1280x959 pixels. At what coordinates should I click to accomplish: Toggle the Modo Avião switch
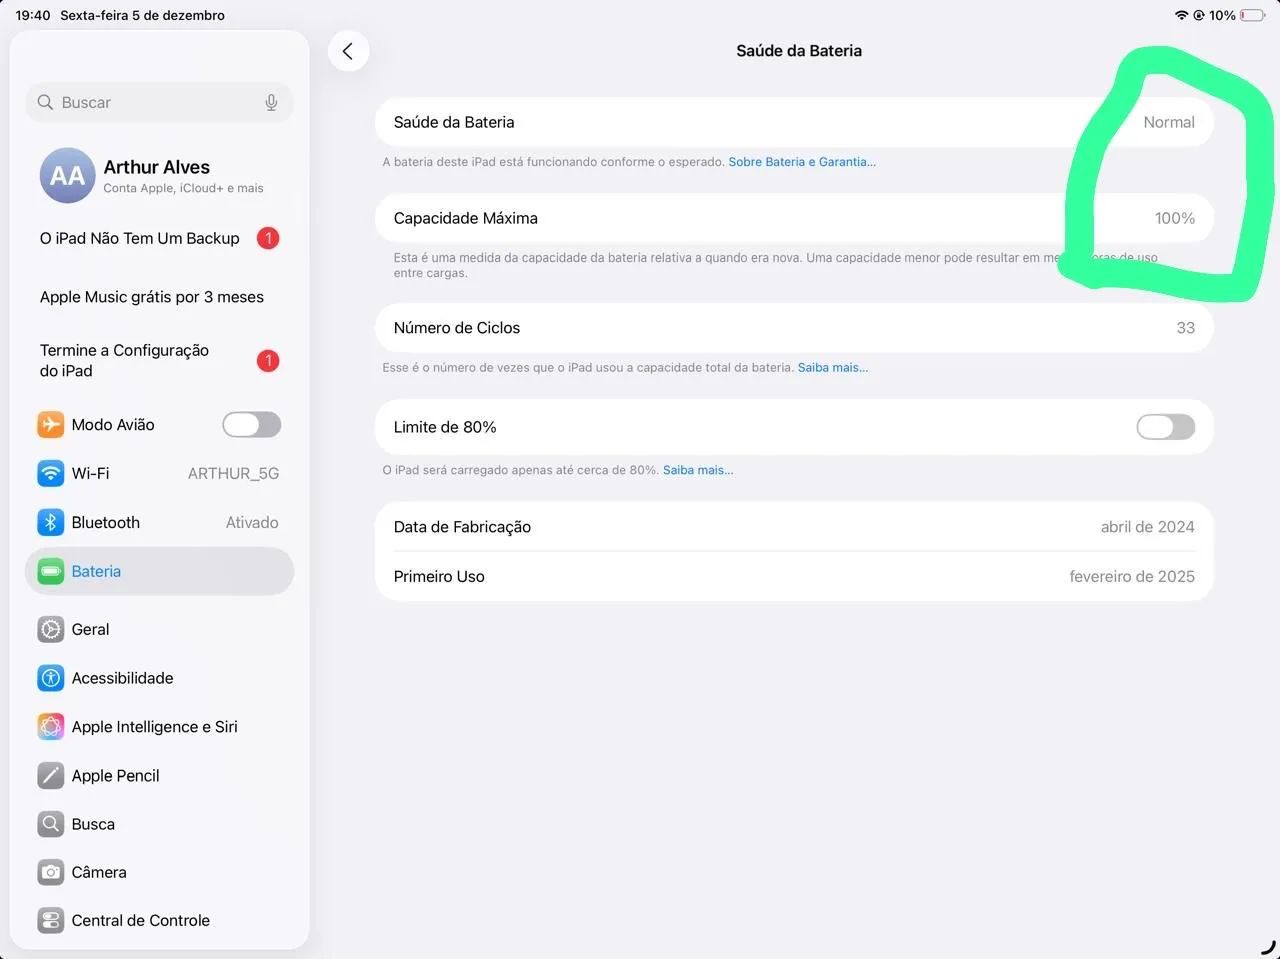[x=252, y=425]
